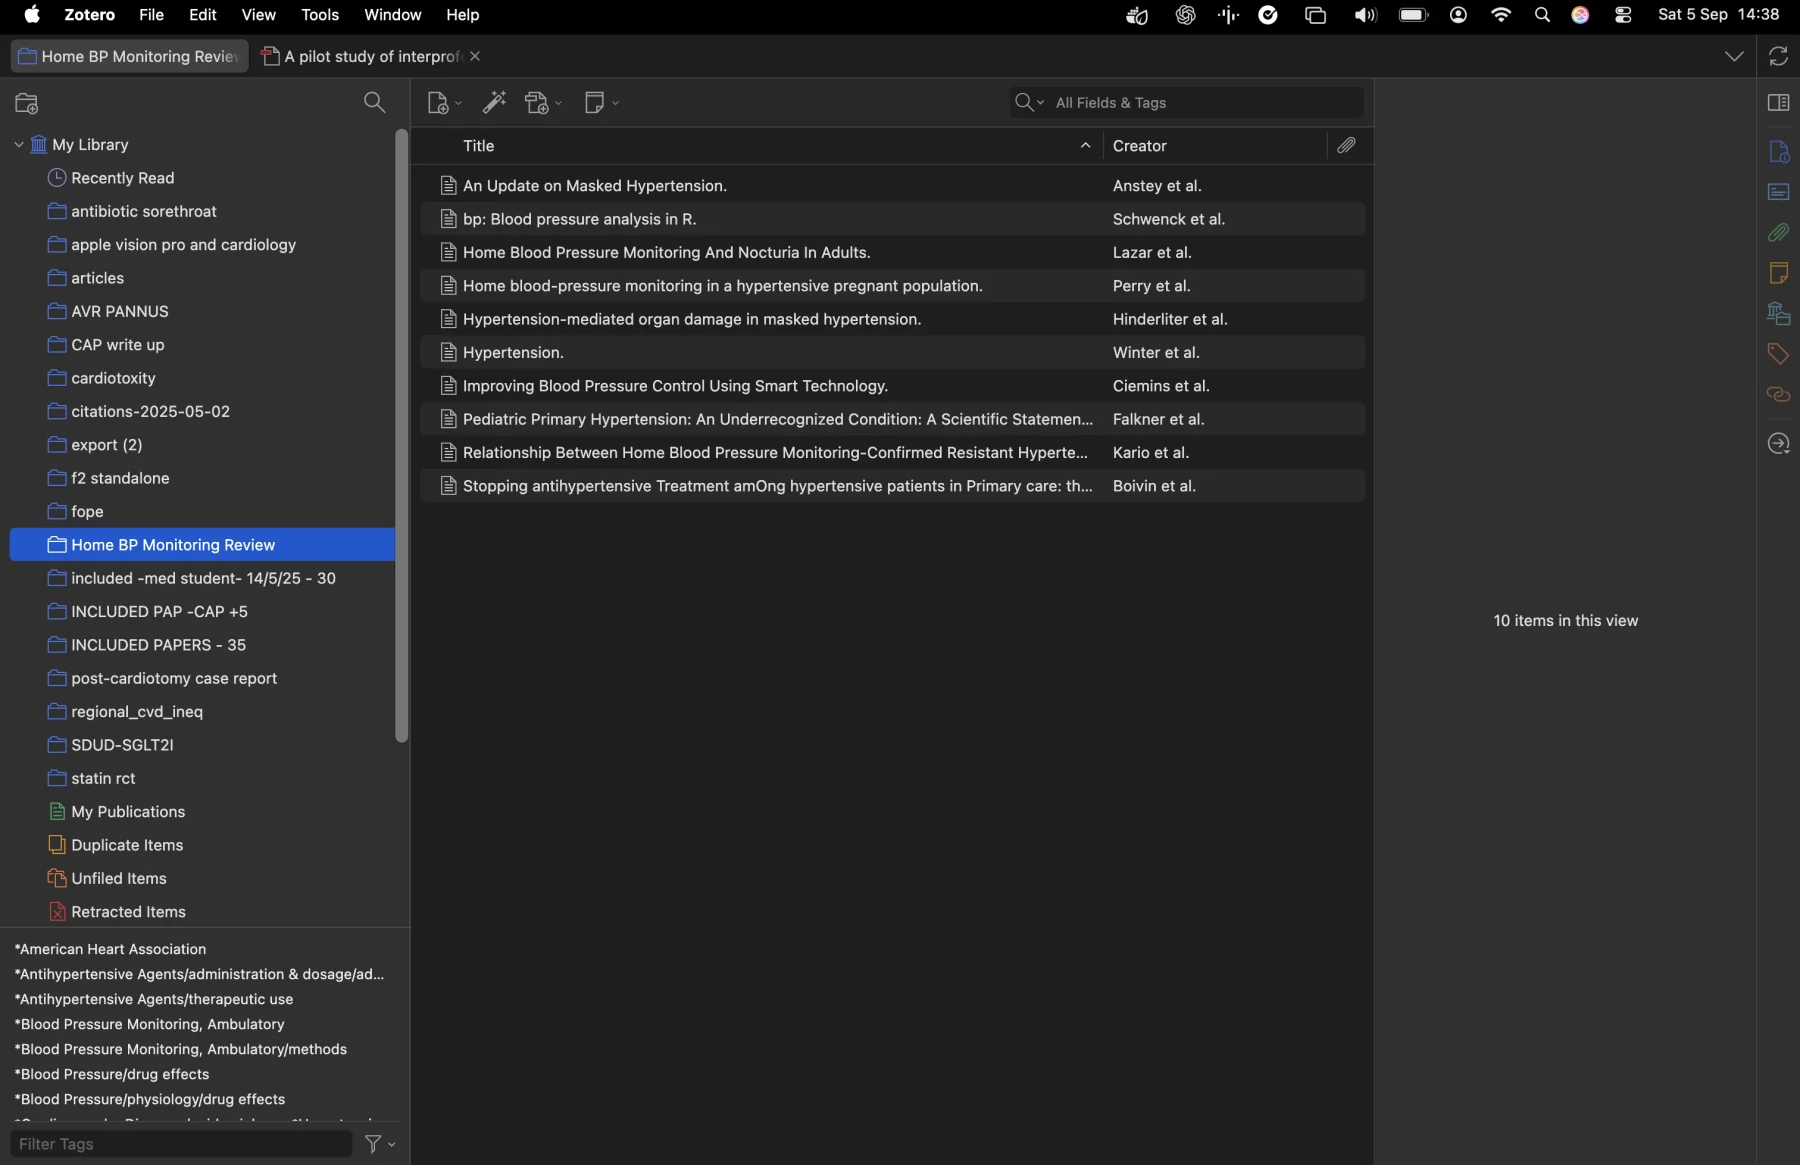Filter by *Blood Pressure/drug effects tag
This screenshot has width=1800, height=1165.
[x=112, y=1075]
